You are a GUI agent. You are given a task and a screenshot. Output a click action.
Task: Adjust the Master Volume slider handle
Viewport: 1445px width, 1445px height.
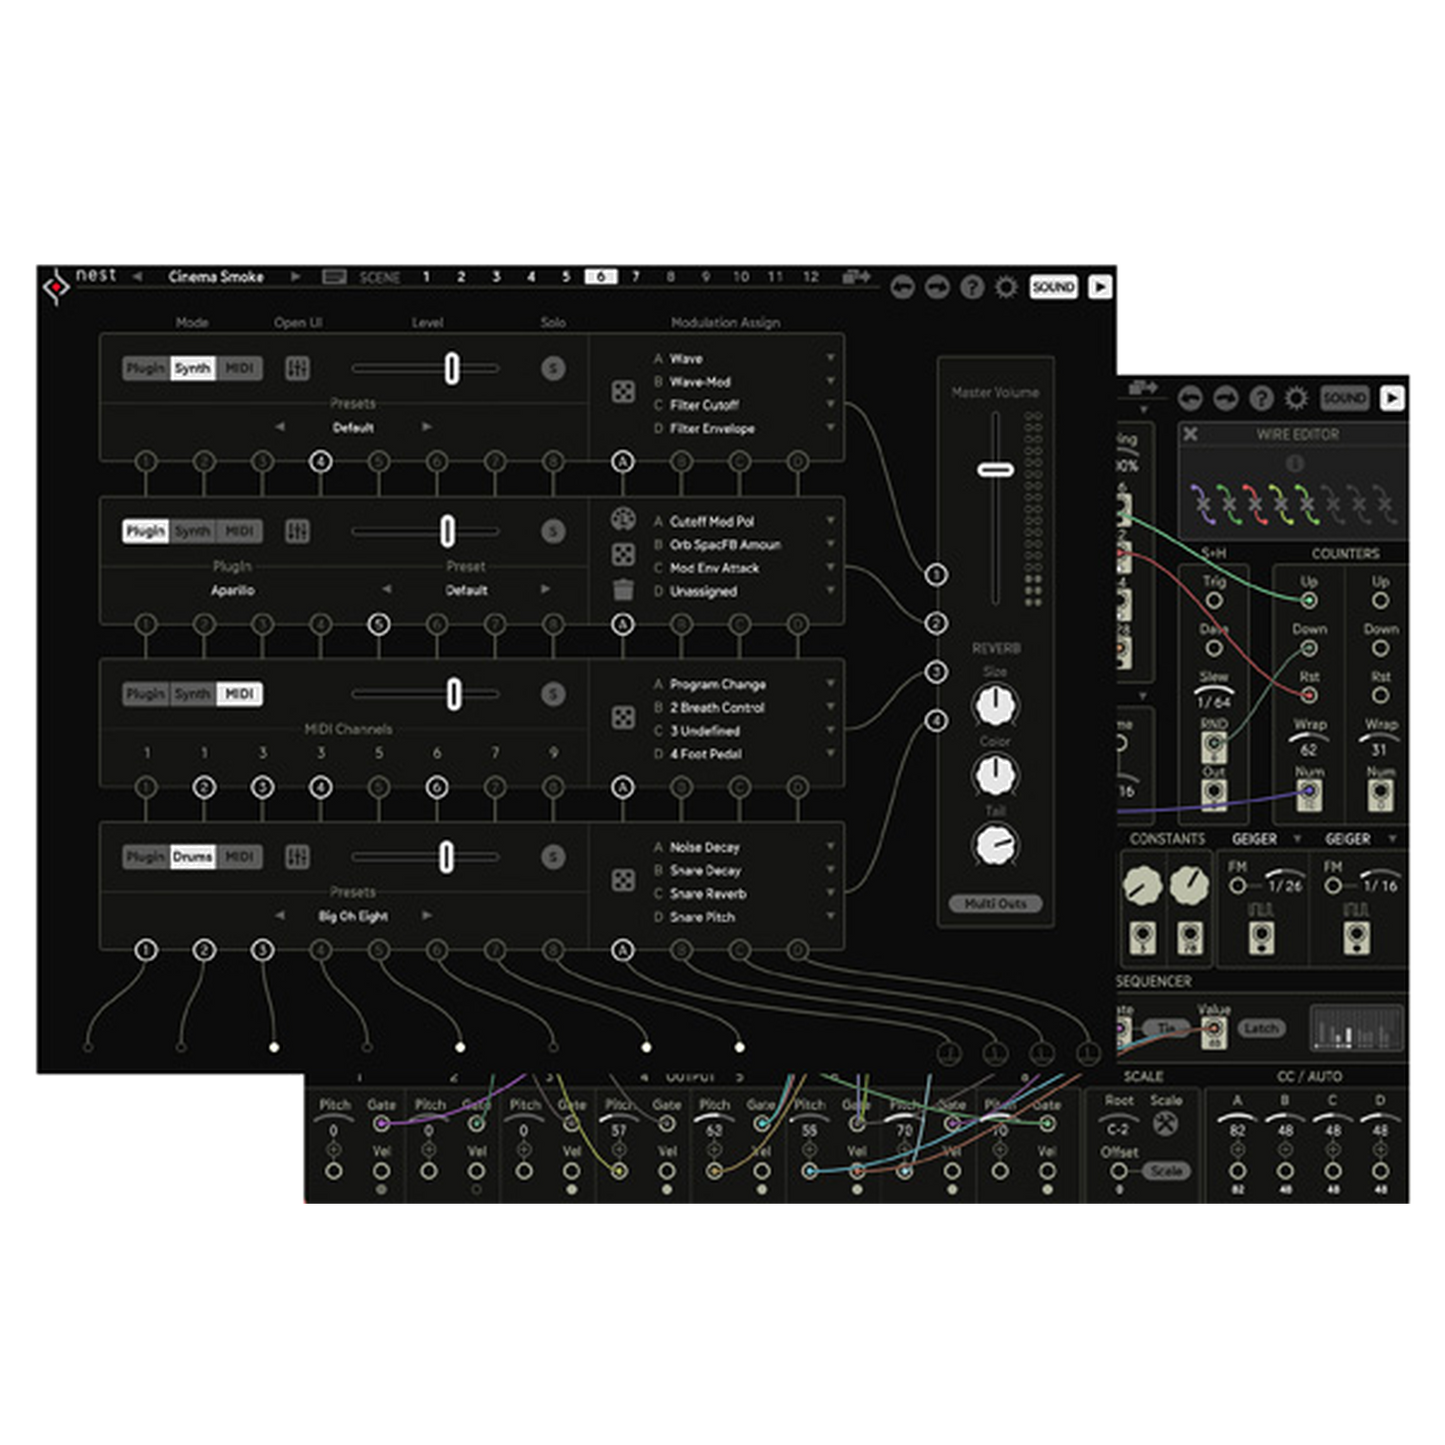pyautogui.click(x=995, y=469)
